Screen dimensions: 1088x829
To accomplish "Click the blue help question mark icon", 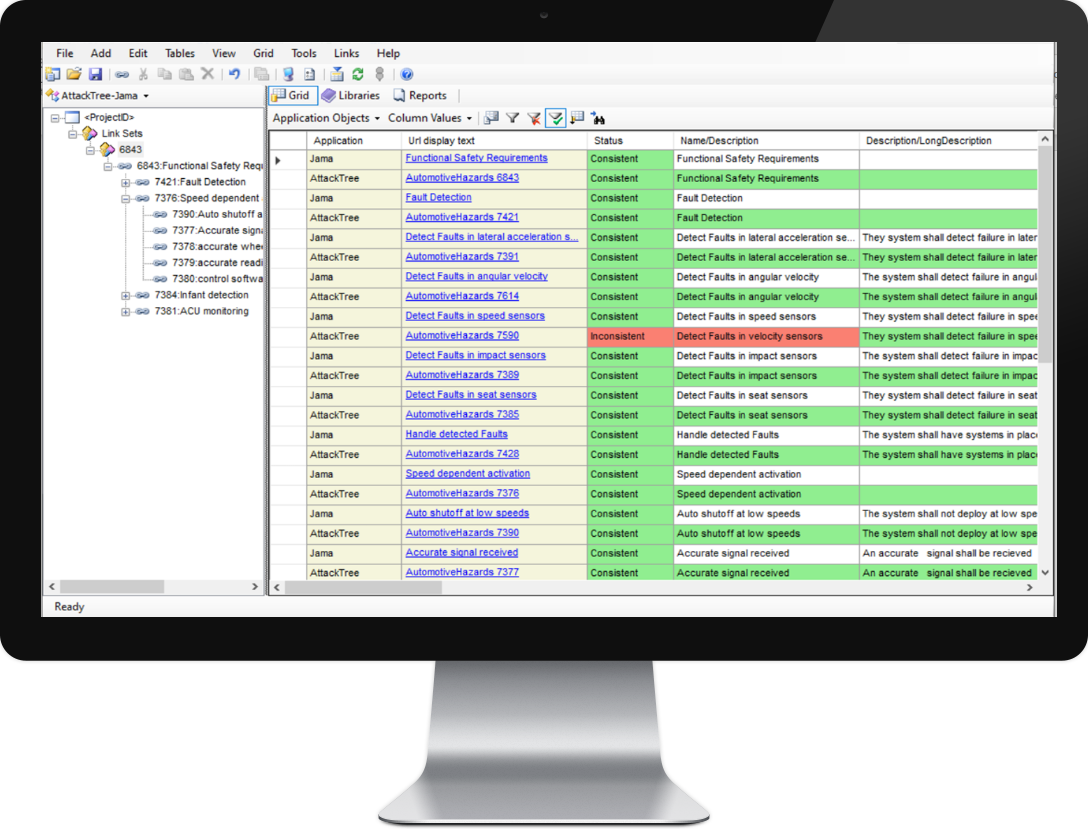I will point(407,74).
